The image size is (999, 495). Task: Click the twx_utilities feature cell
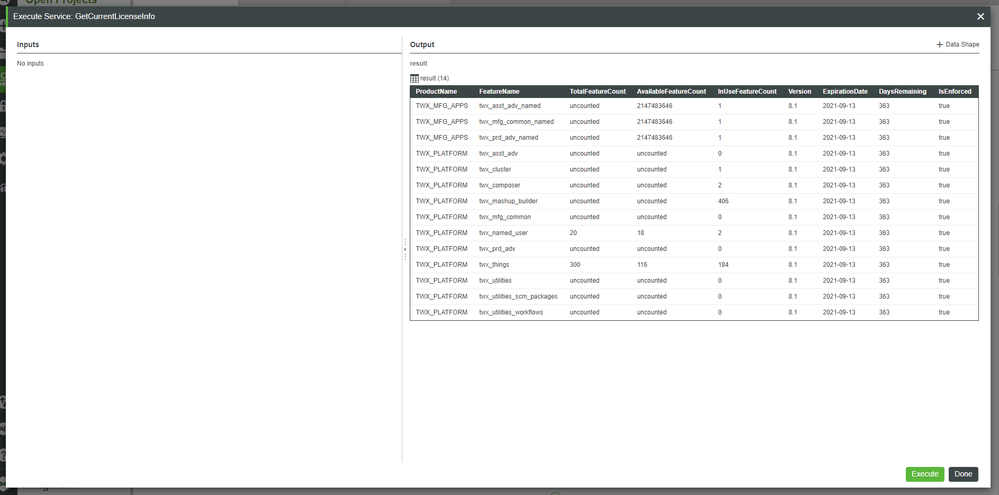496,281
